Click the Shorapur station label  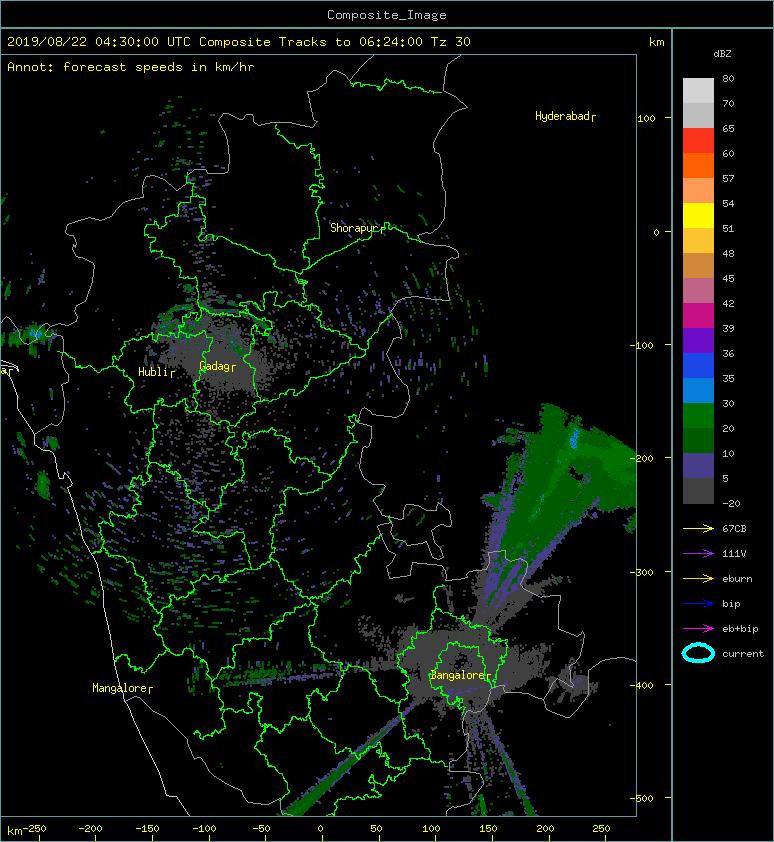coord(357,228)
